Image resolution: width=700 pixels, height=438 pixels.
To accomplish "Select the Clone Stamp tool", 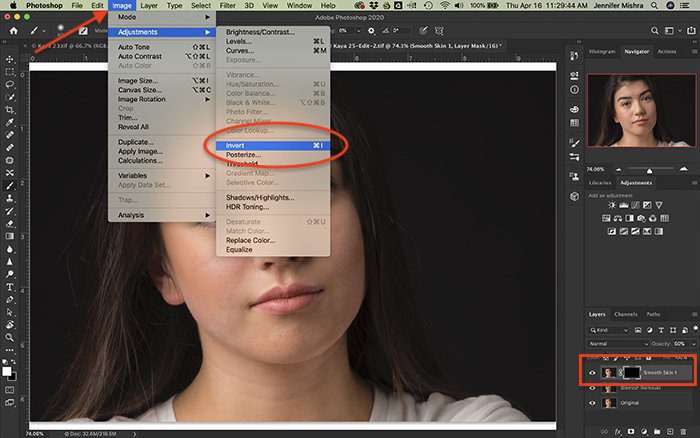I will pos(9,198).
